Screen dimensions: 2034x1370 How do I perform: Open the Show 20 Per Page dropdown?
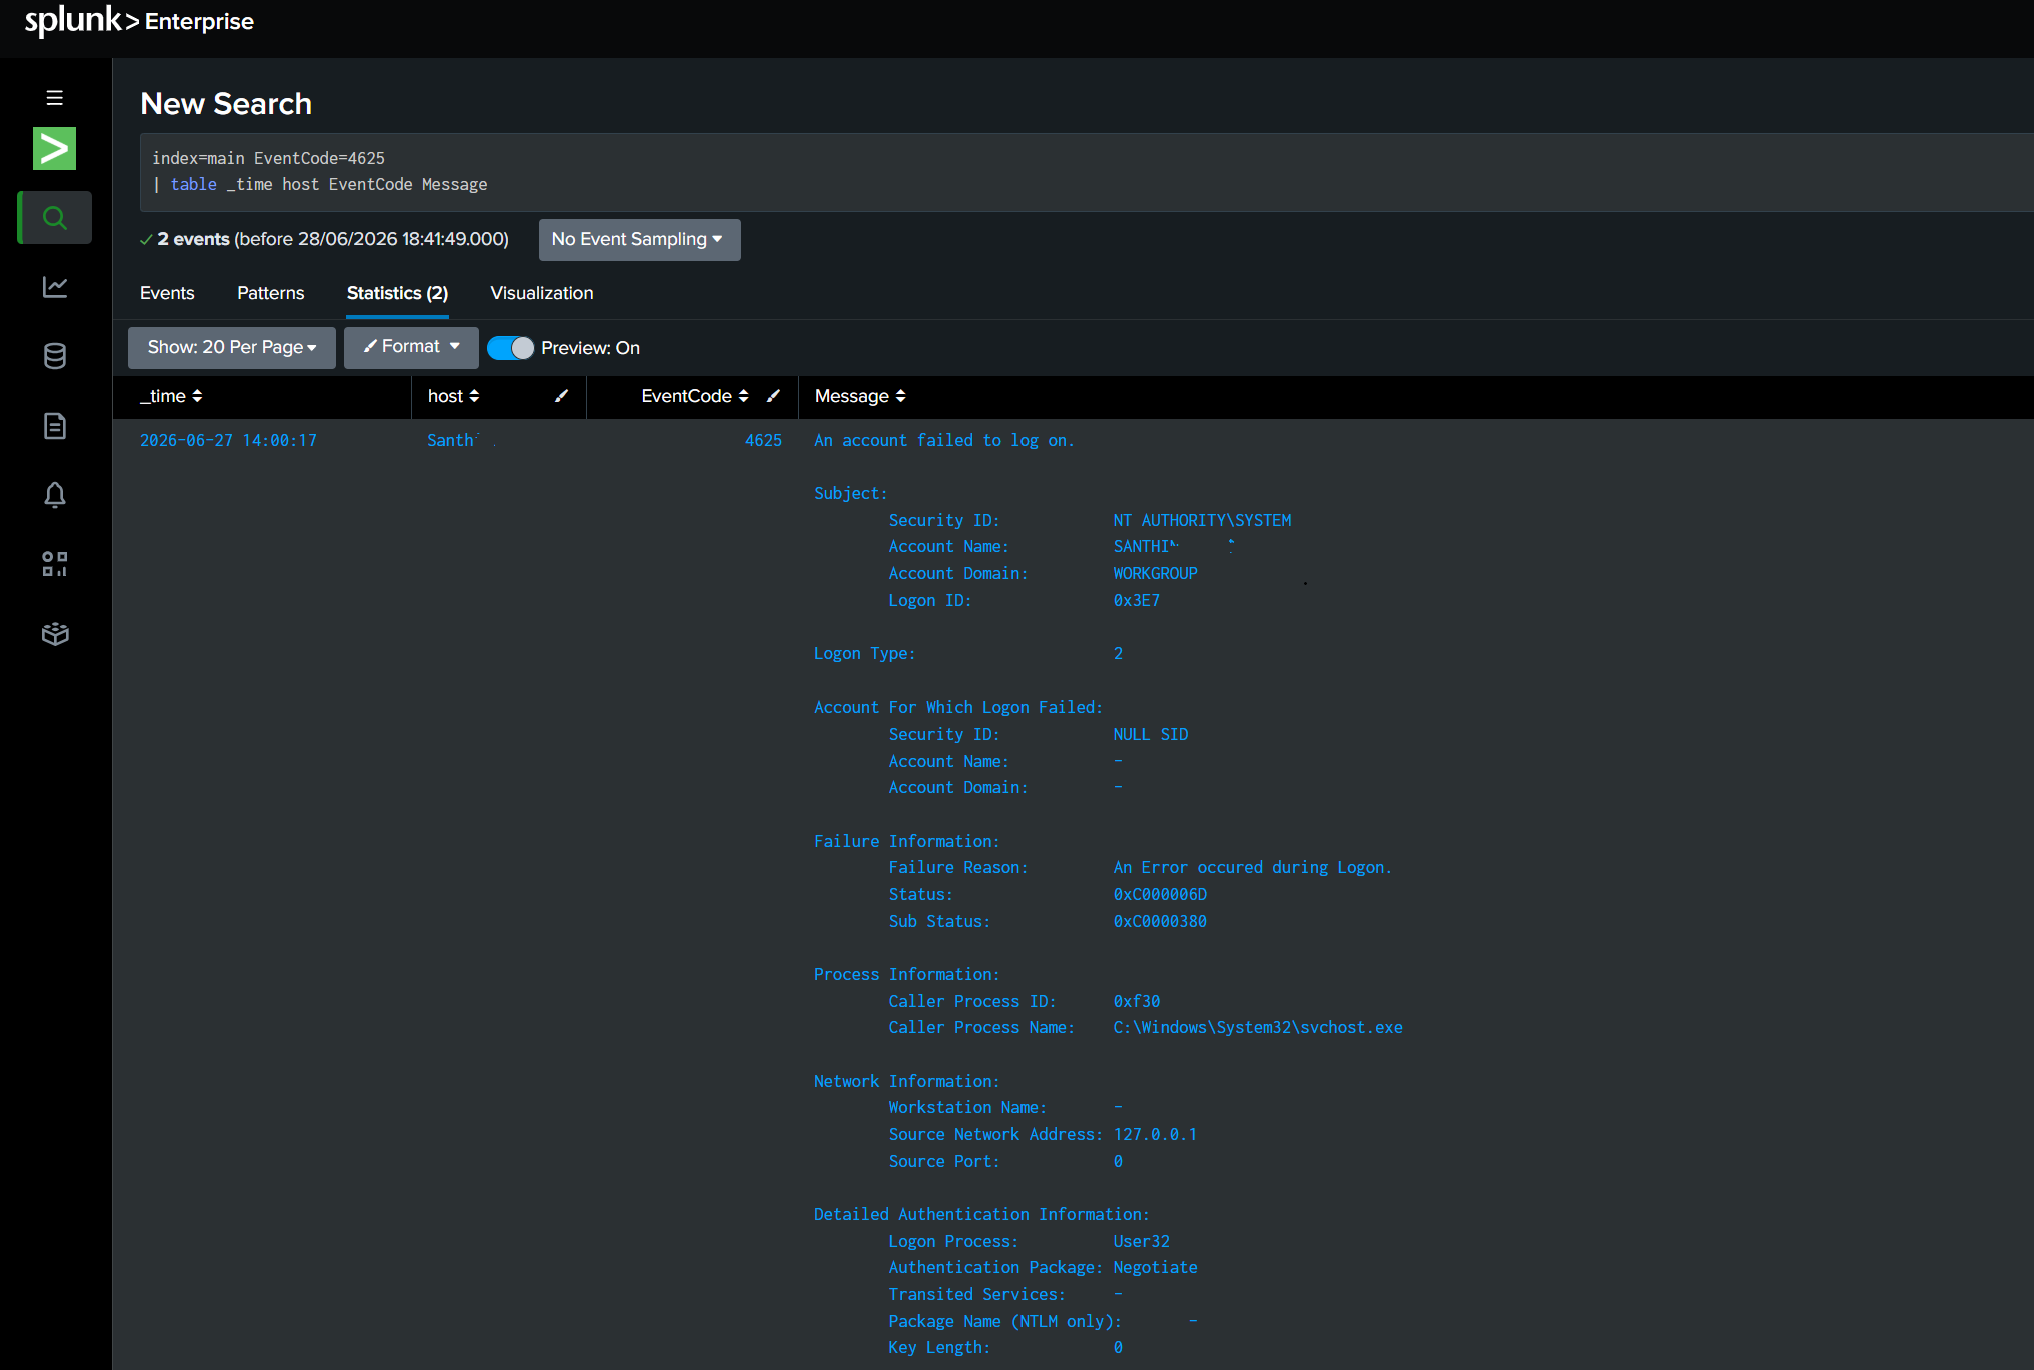232,348
